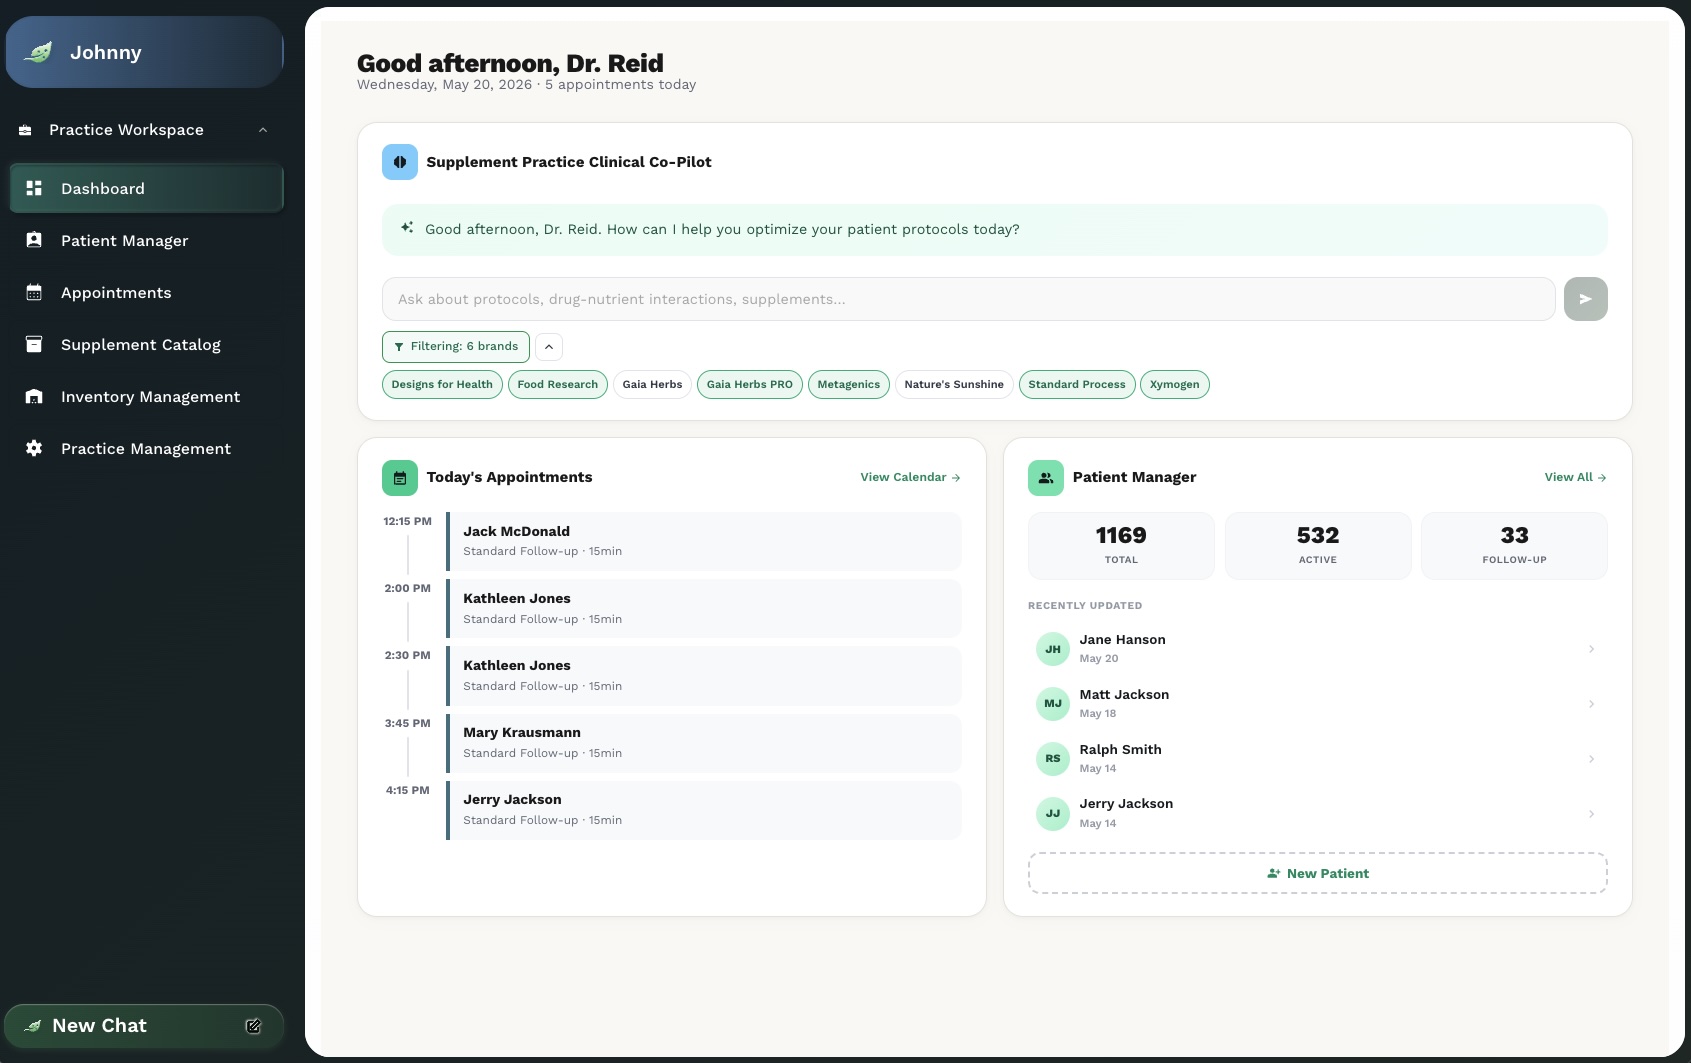Open the Filtering: 6 brands control
This screenshot has width=1691, height=1063.
click(x=456, y=347)
